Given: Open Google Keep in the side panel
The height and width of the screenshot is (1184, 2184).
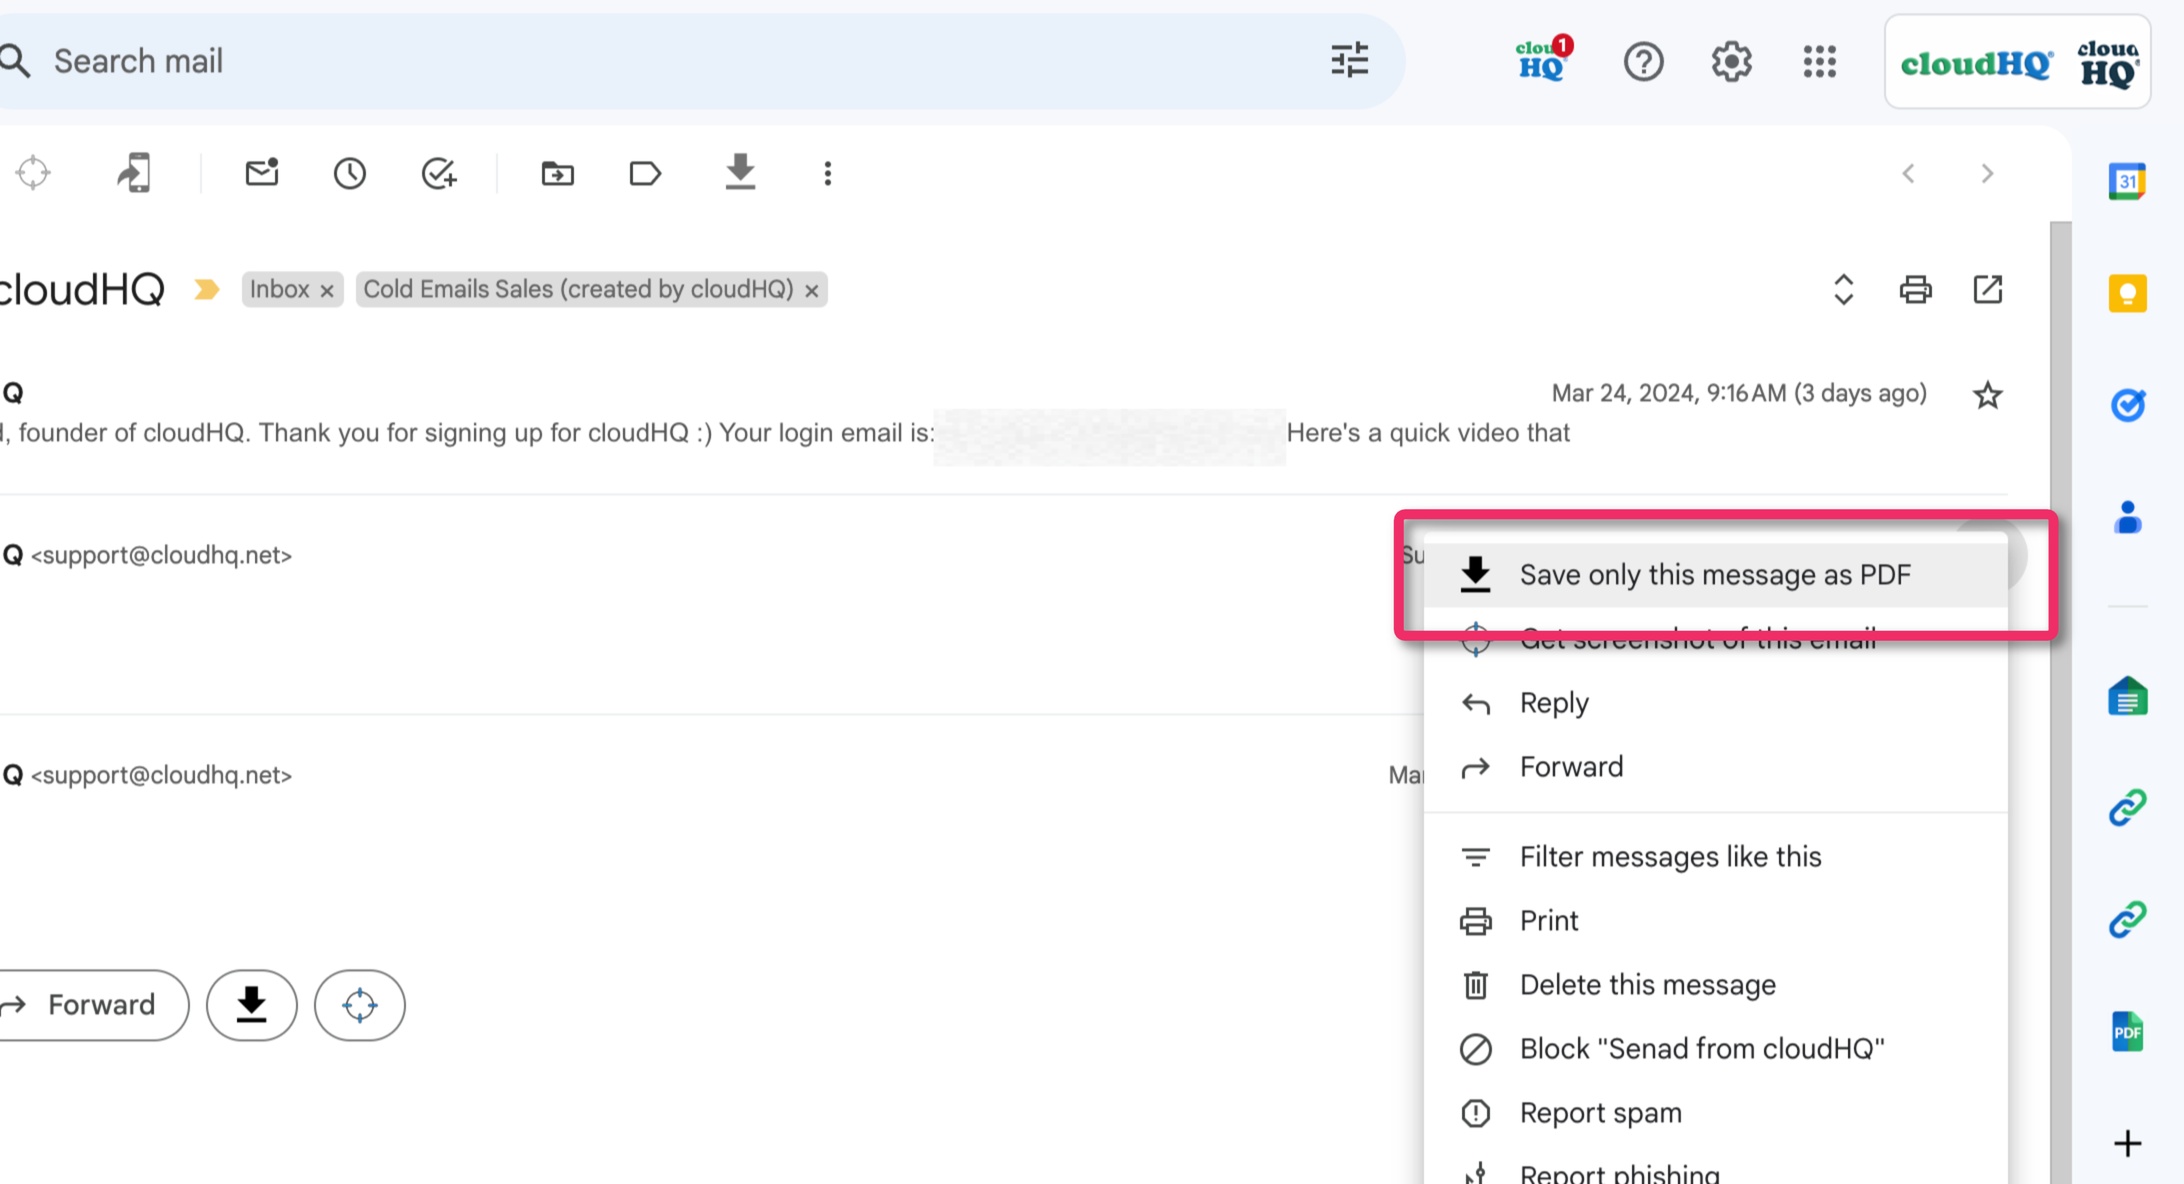Looking at the screenshot, I should (x=2127, y=294).
